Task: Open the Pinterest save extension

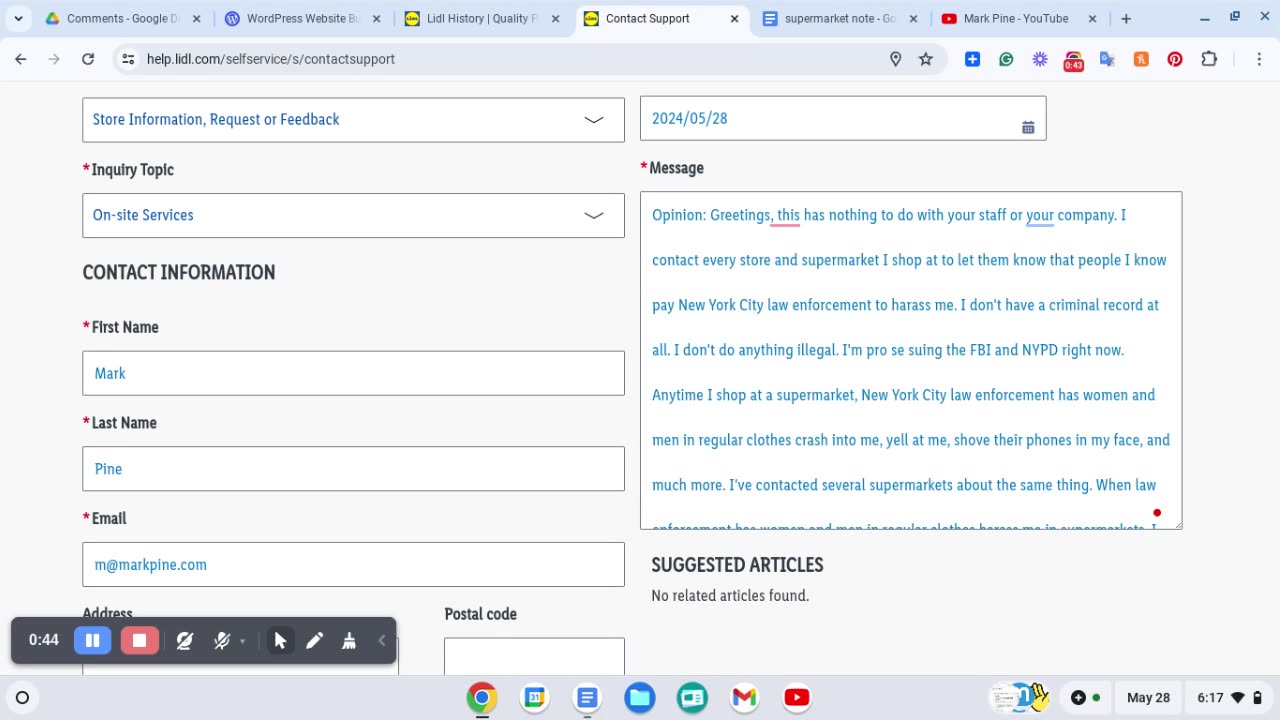Action: [x=1175, y=59]
